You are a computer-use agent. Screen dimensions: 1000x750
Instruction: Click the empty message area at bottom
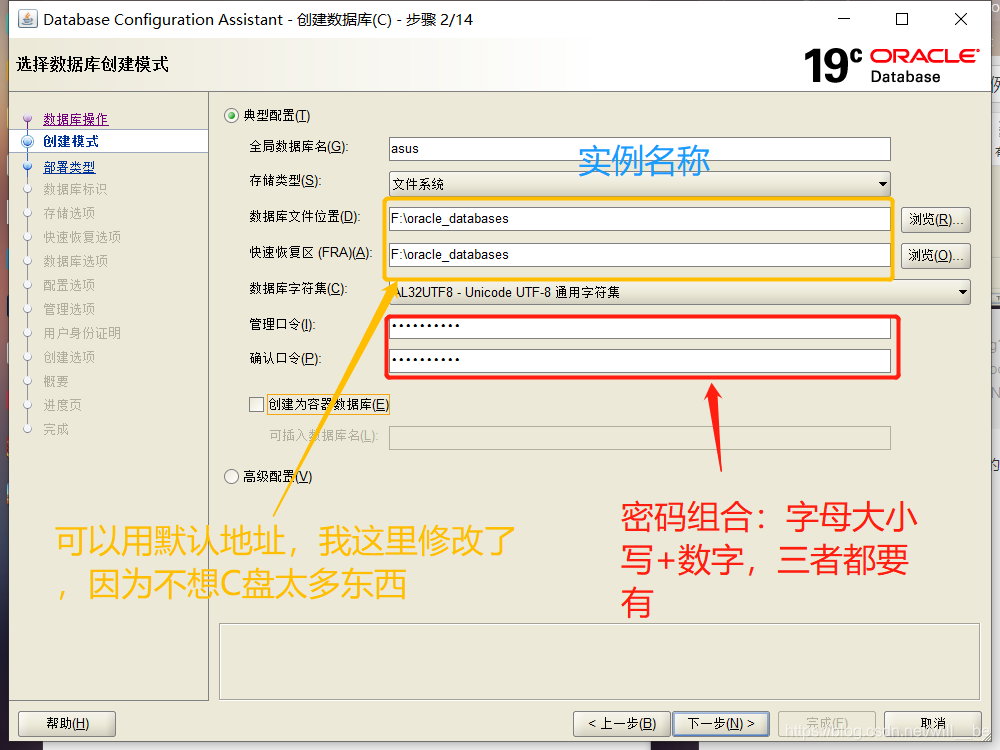(x=599, y=661)
